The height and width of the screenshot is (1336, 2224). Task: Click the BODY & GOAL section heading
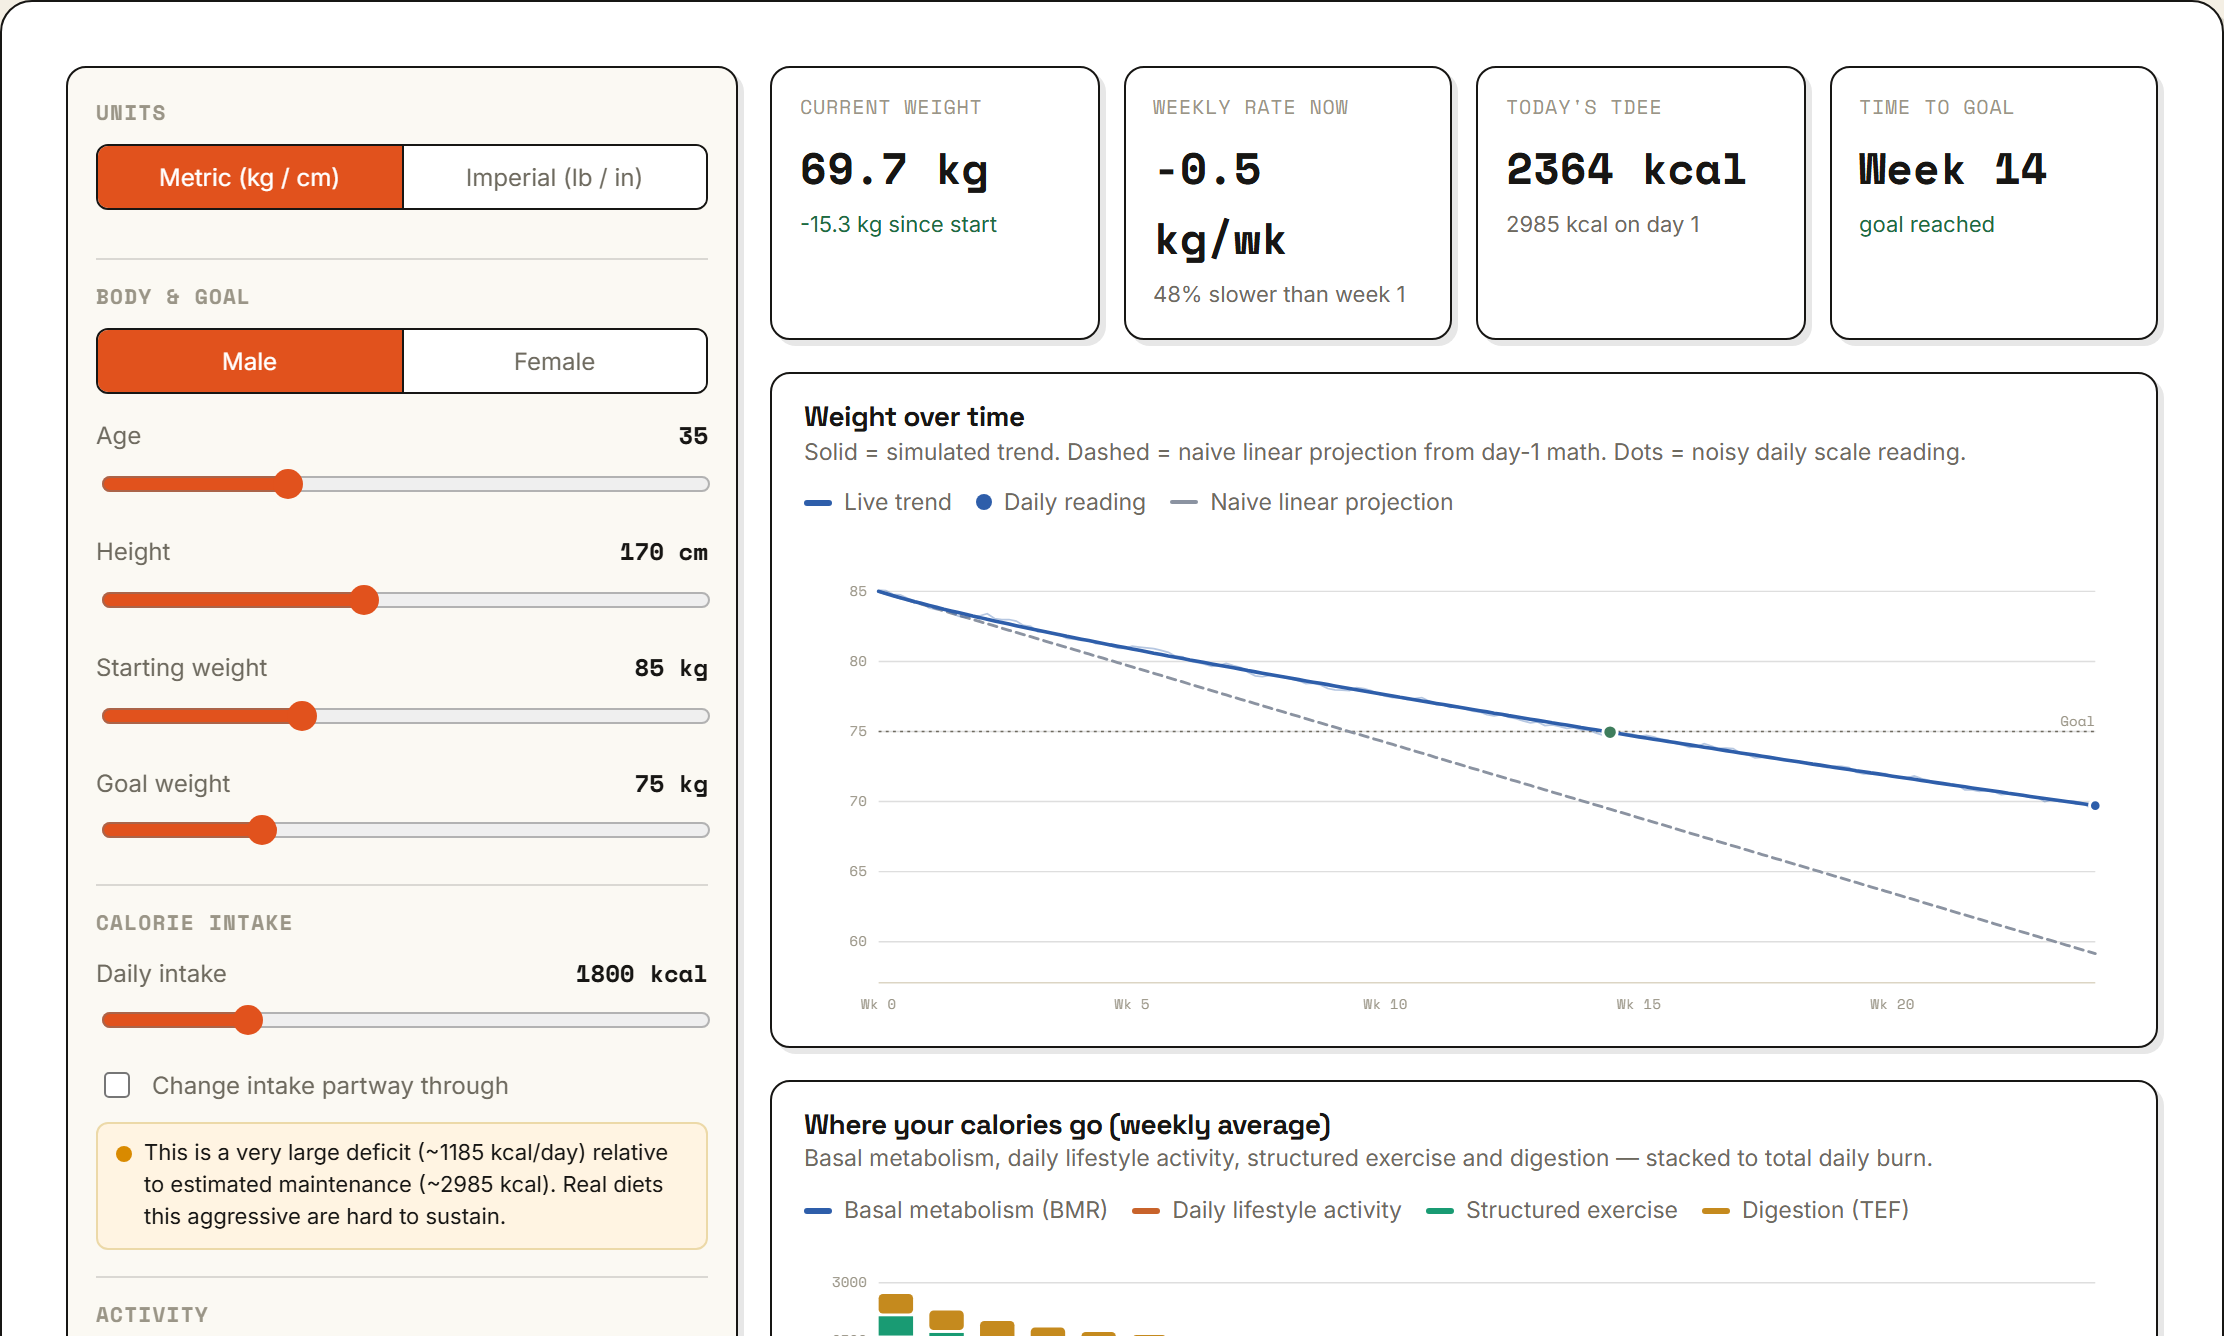click(172, 296)
